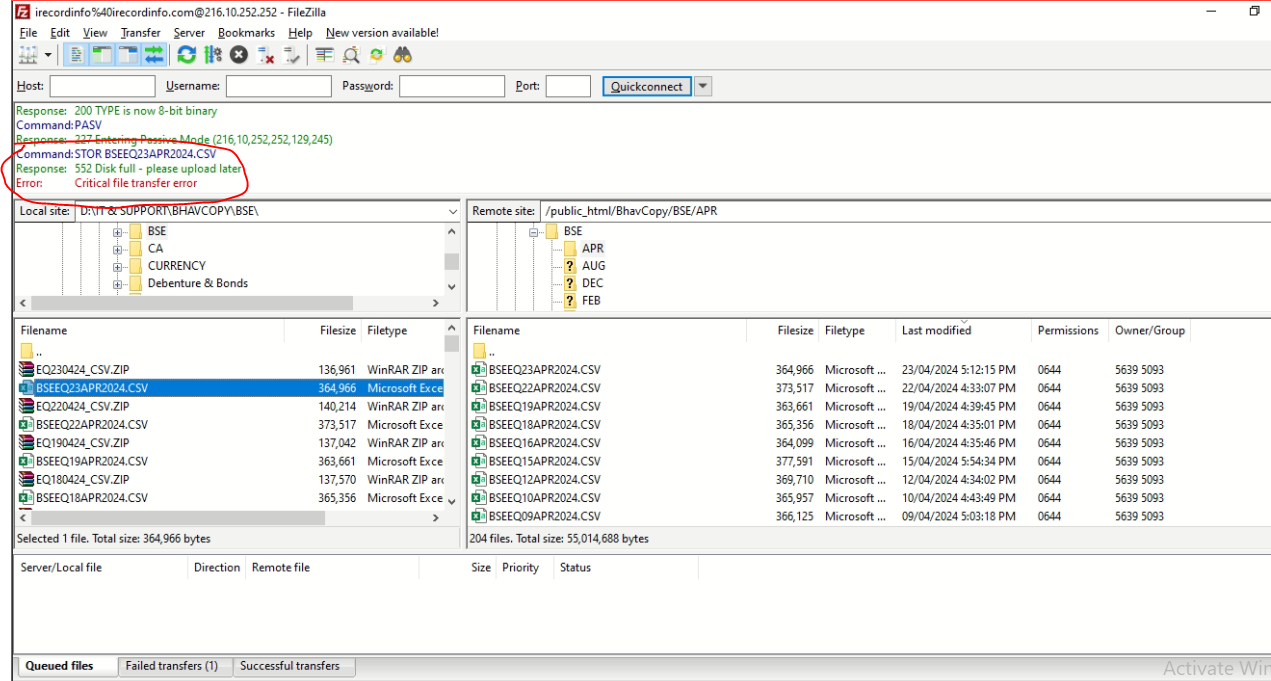Click the local directory tree vertical scrollbar
This screenshot has width=1271, height=681.
[452, 262]
